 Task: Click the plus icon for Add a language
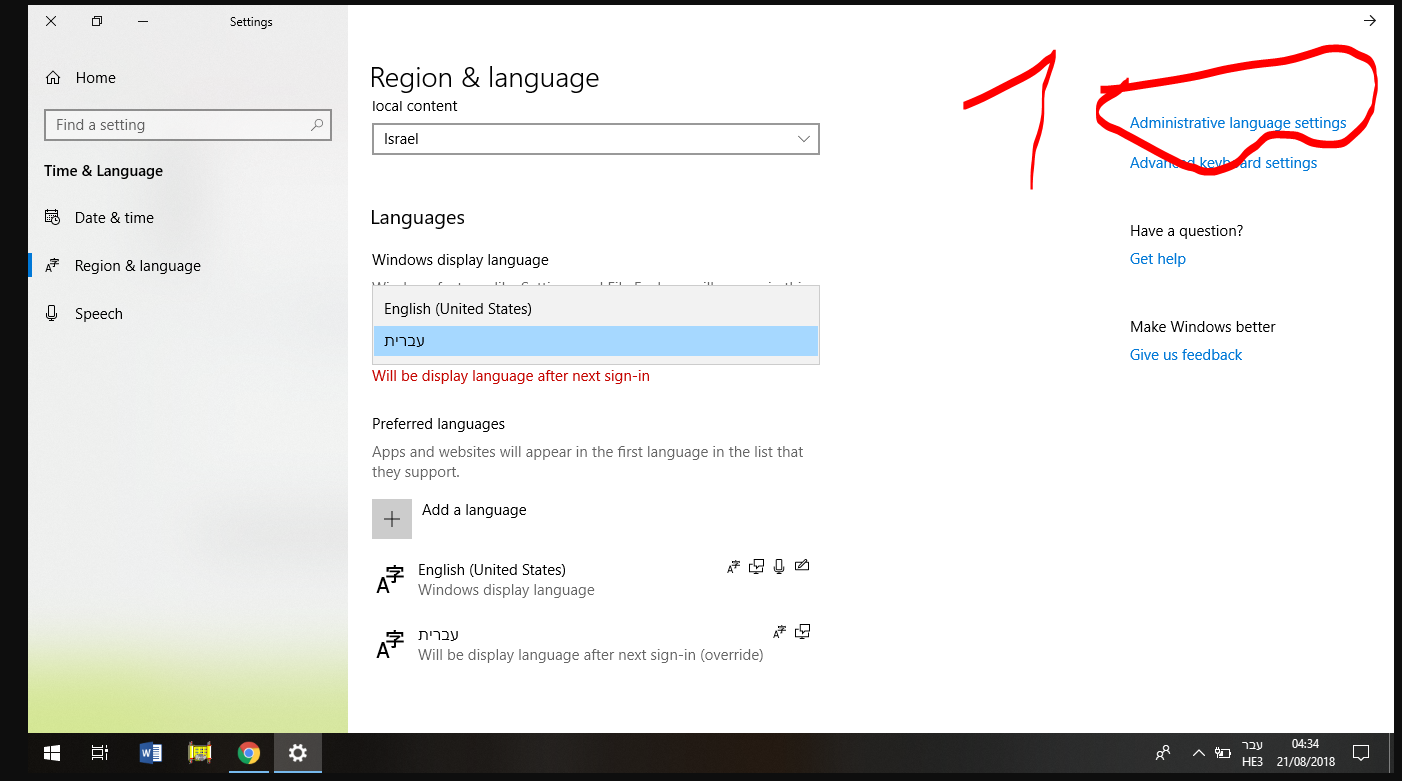(x=392, y=519)
